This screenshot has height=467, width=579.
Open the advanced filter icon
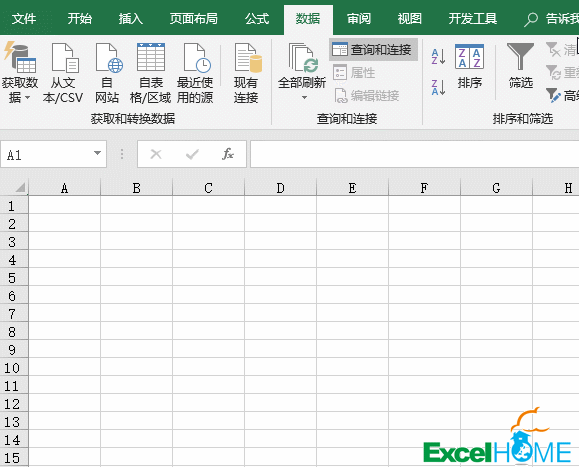tap(553, 95)
